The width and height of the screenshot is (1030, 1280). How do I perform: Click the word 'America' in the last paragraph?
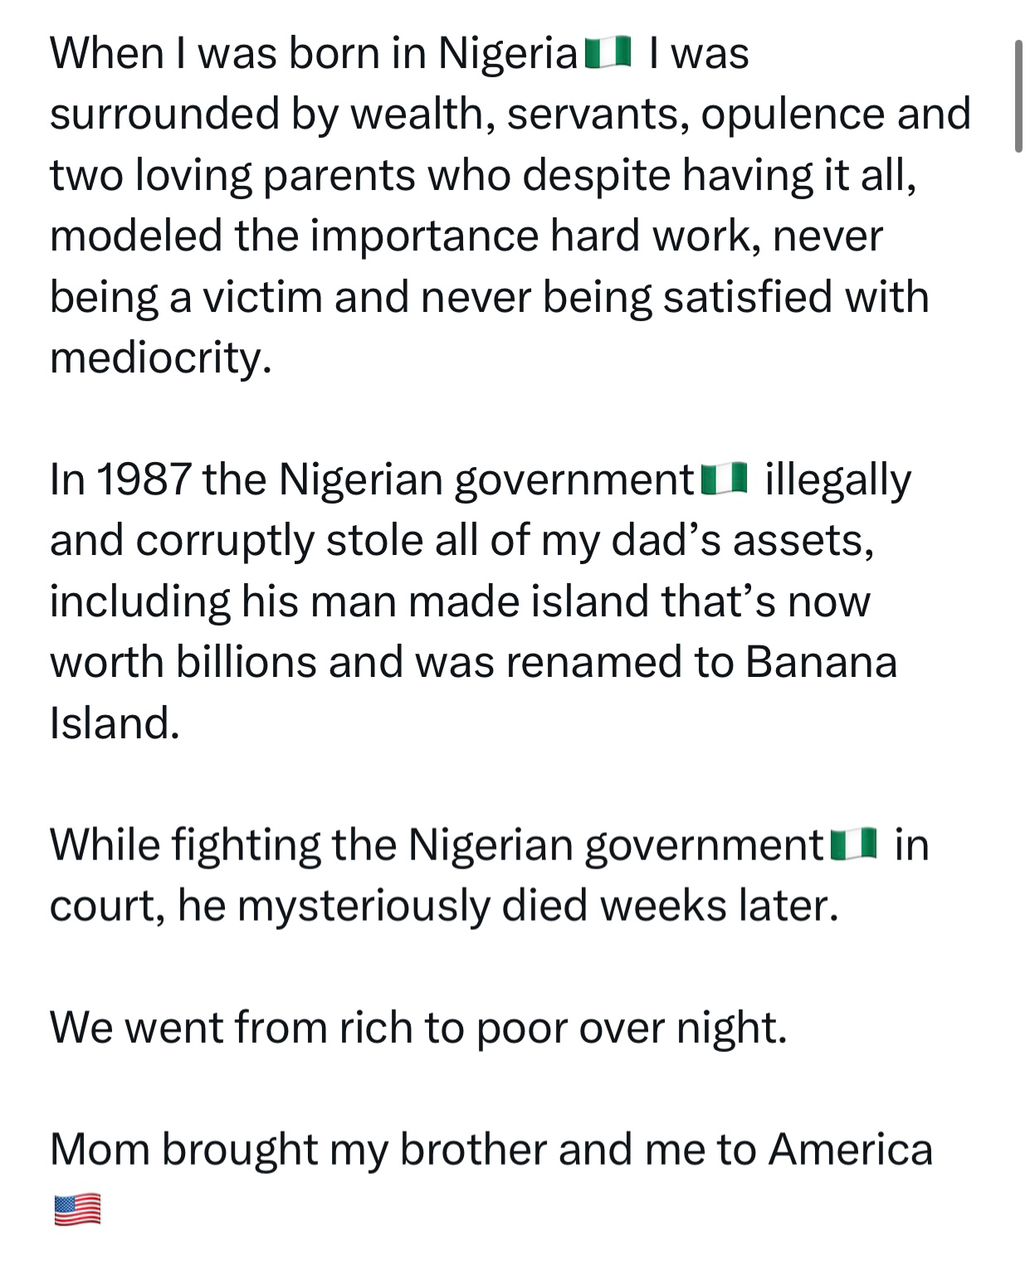pyautogui.click(x=850, y=1150)
